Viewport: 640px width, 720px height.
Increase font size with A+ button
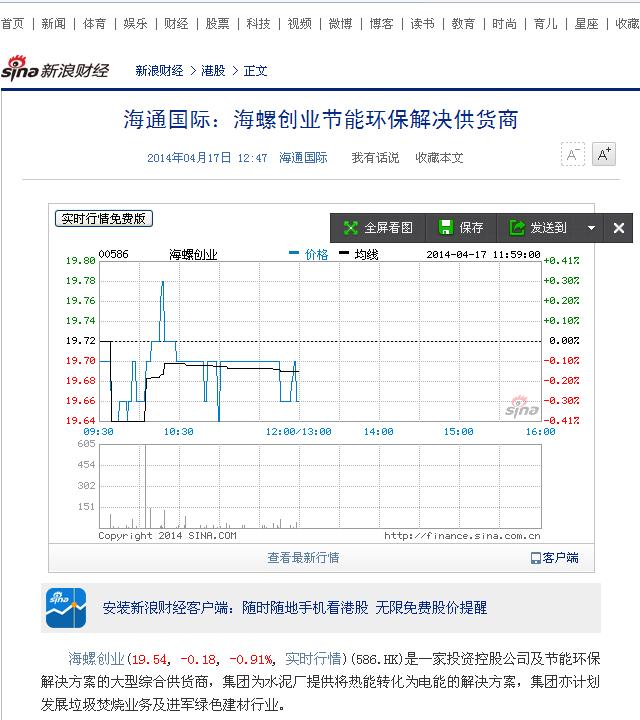(x=604, y=154)
